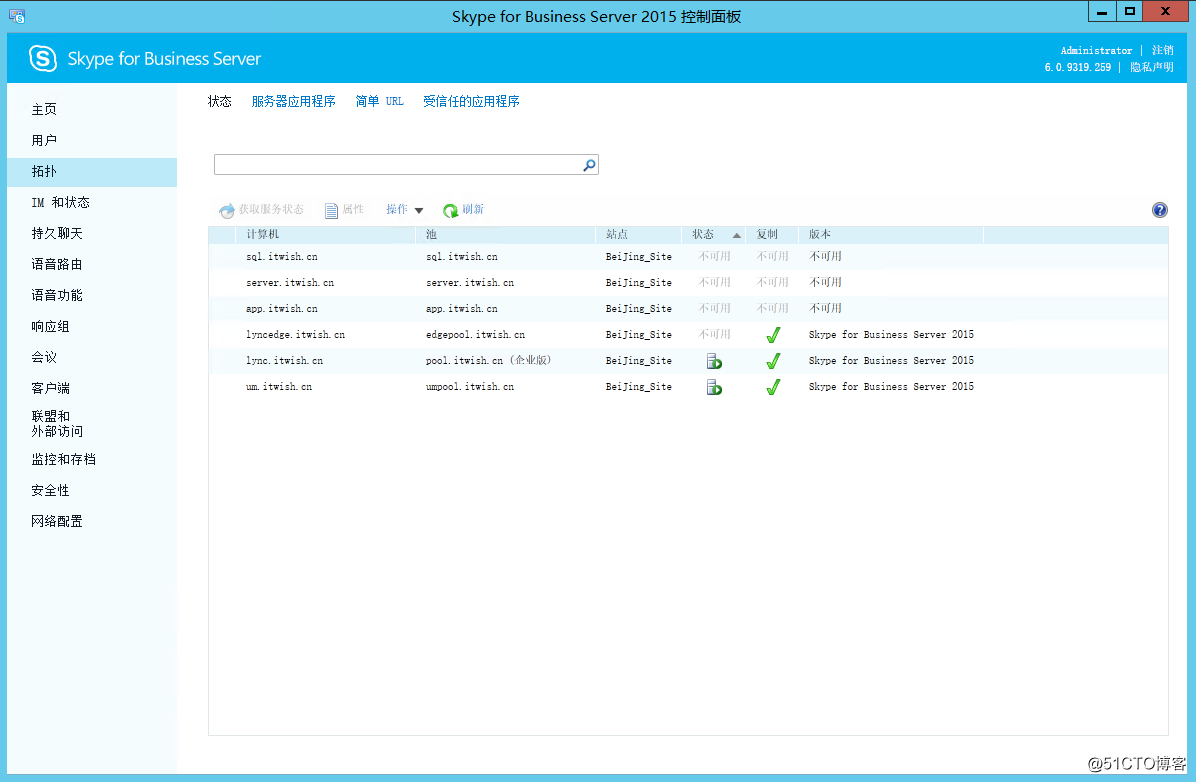Click the Skype logo in header
The height and width of the screenshot is (782, 1196).
tap(43, 59)
